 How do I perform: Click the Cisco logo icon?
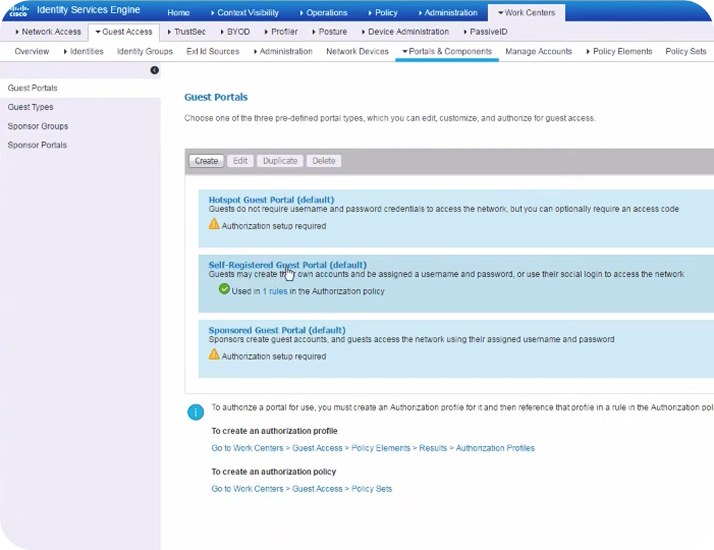pyautogui.click(x=19, y=10)
